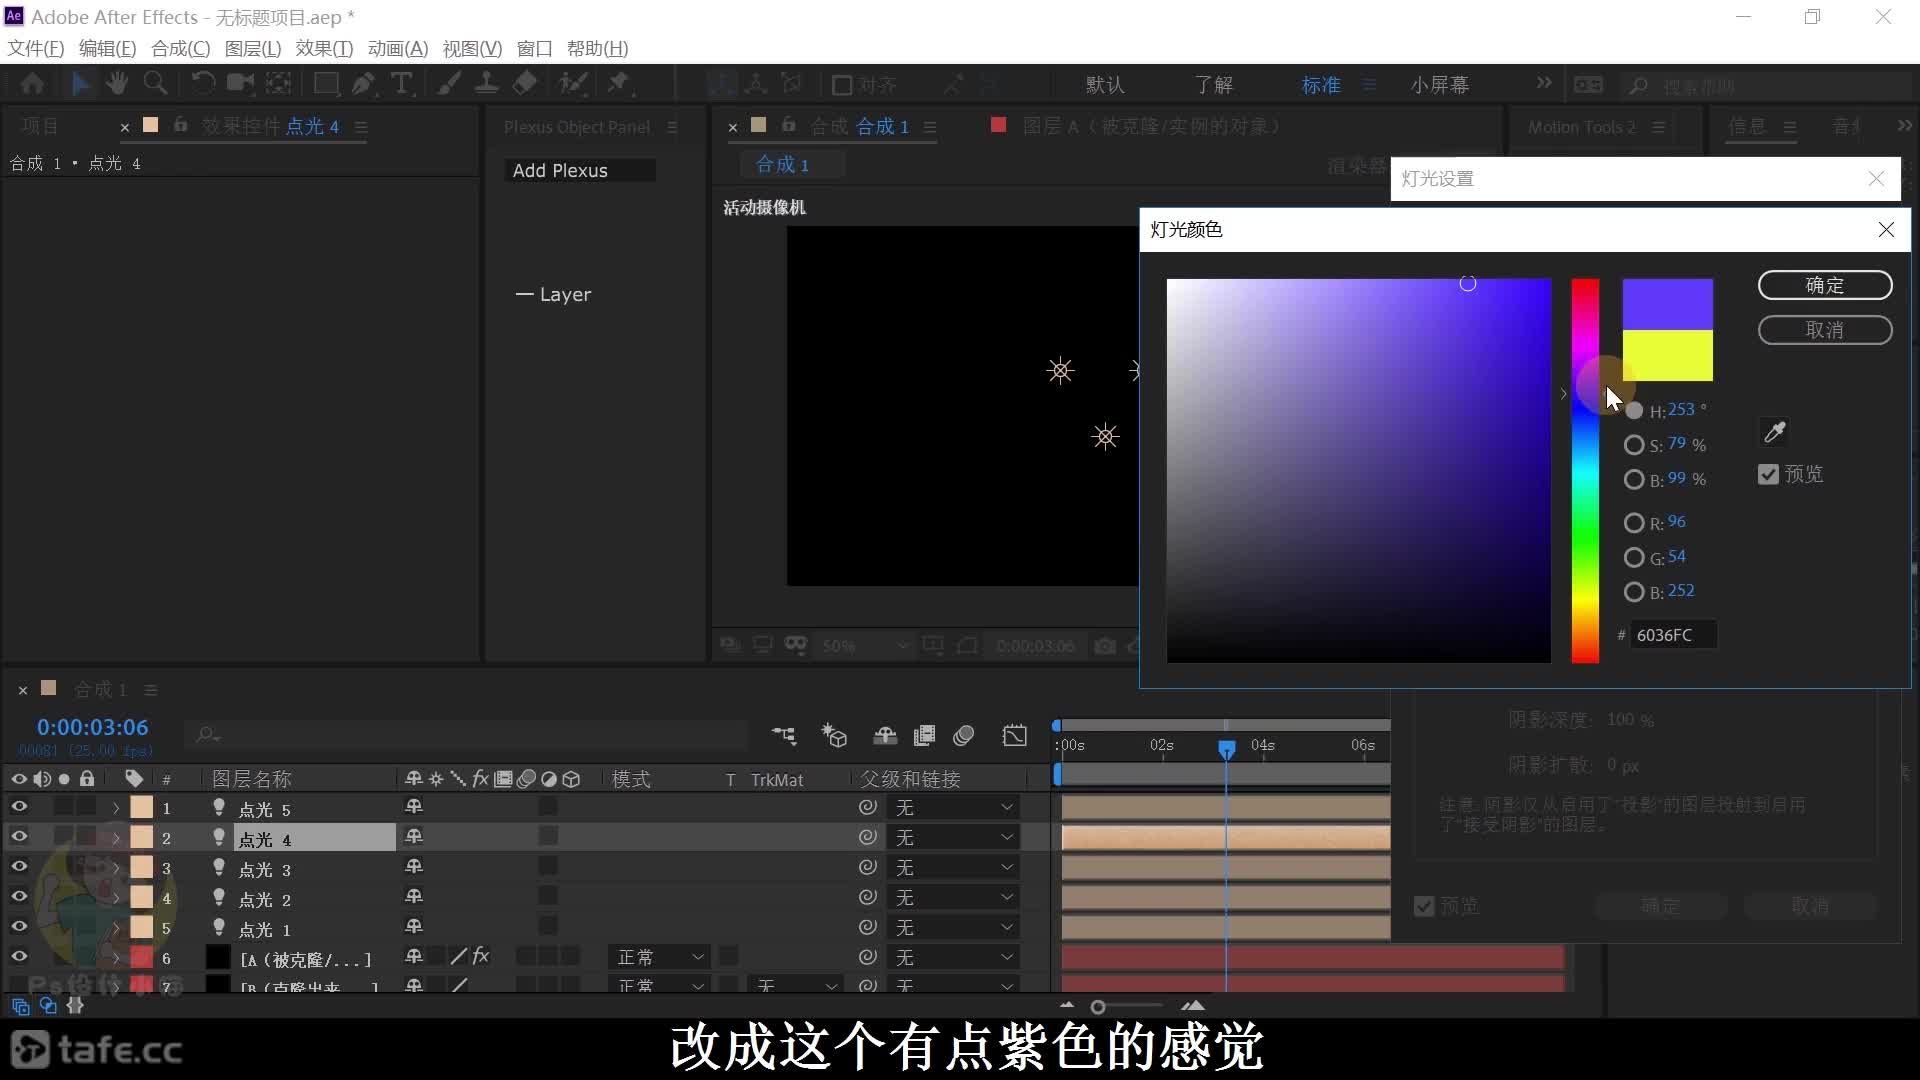Cancel color dialog with 取消 button
The image size is (1920, 1080).
(1825, 330)
